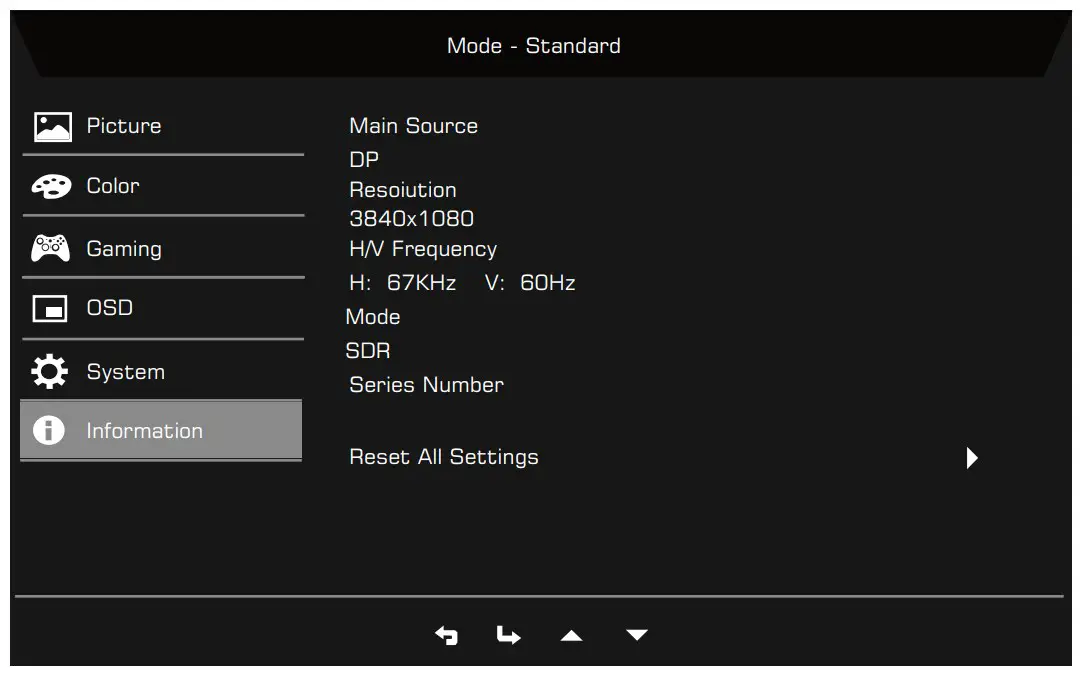
Task: Click the Resolution label
Action: (403, 190)
